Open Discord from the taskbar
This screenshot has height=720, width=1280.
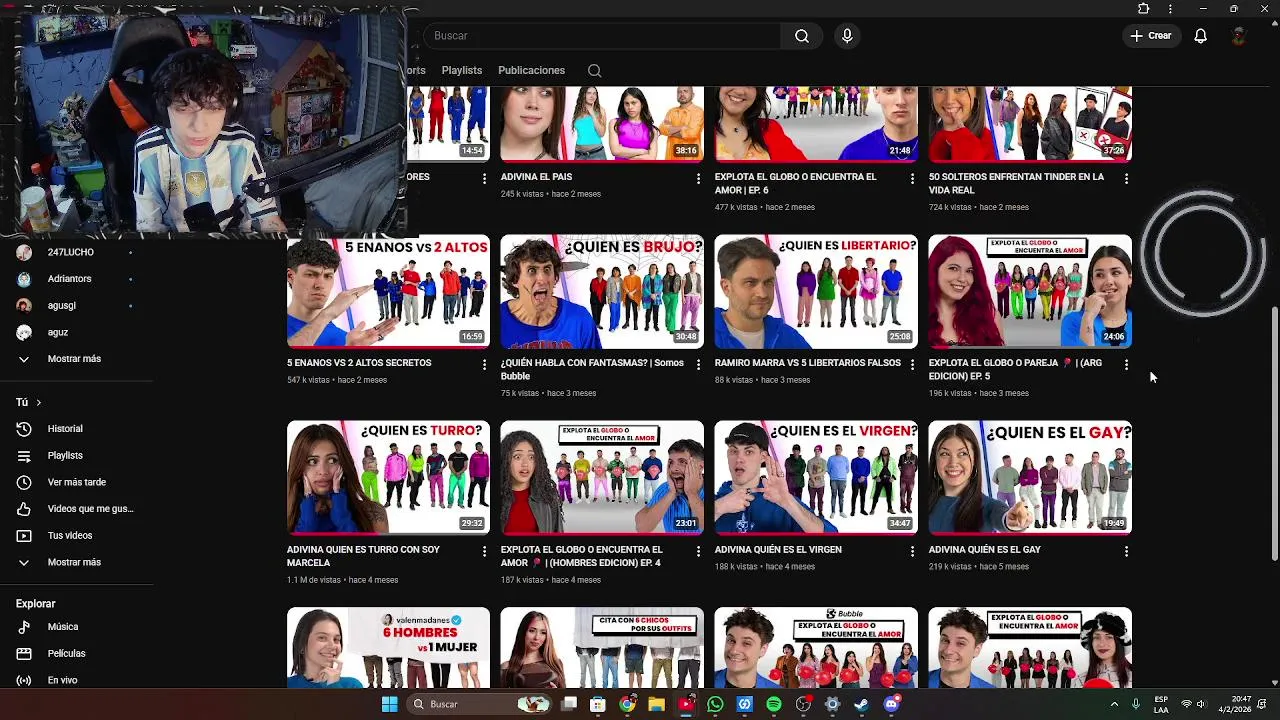(x=891, y=704)
